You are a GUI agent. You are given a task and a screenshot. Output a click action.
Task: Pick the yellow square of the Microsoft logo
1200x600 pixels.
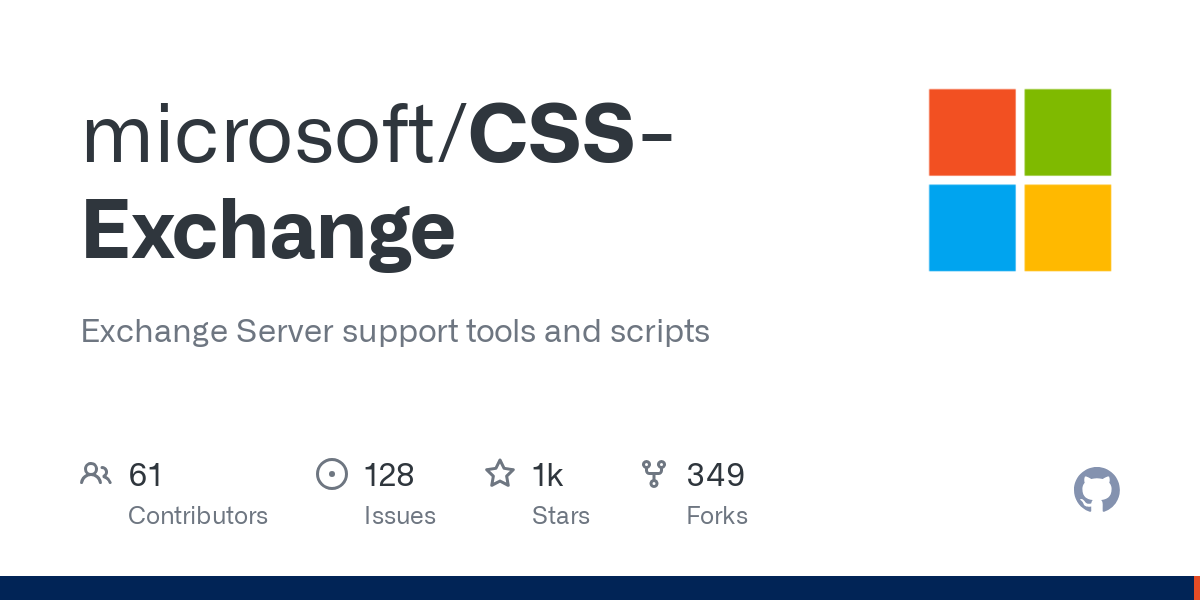click(1068, 228)
